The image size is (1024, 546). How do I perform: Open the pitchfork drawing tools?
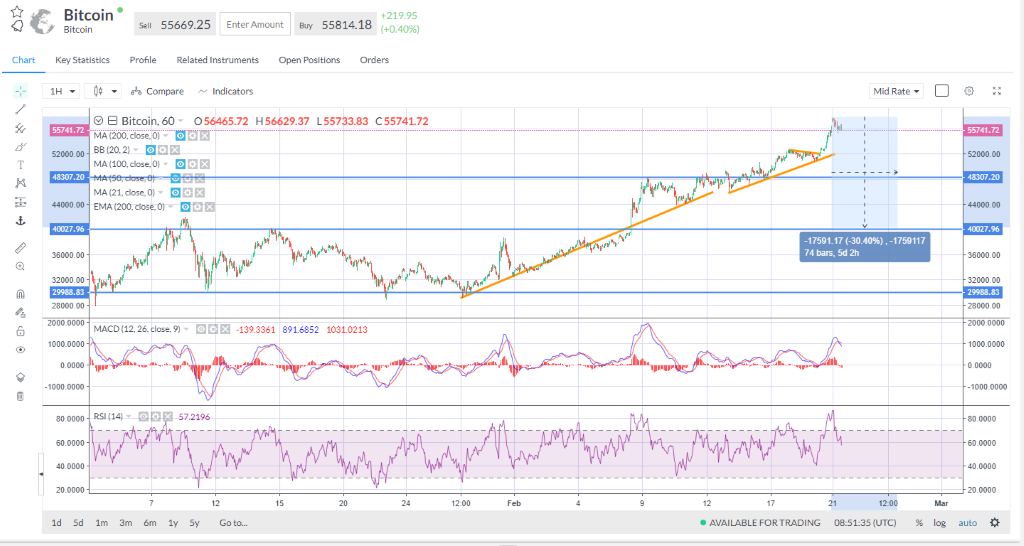20,129
